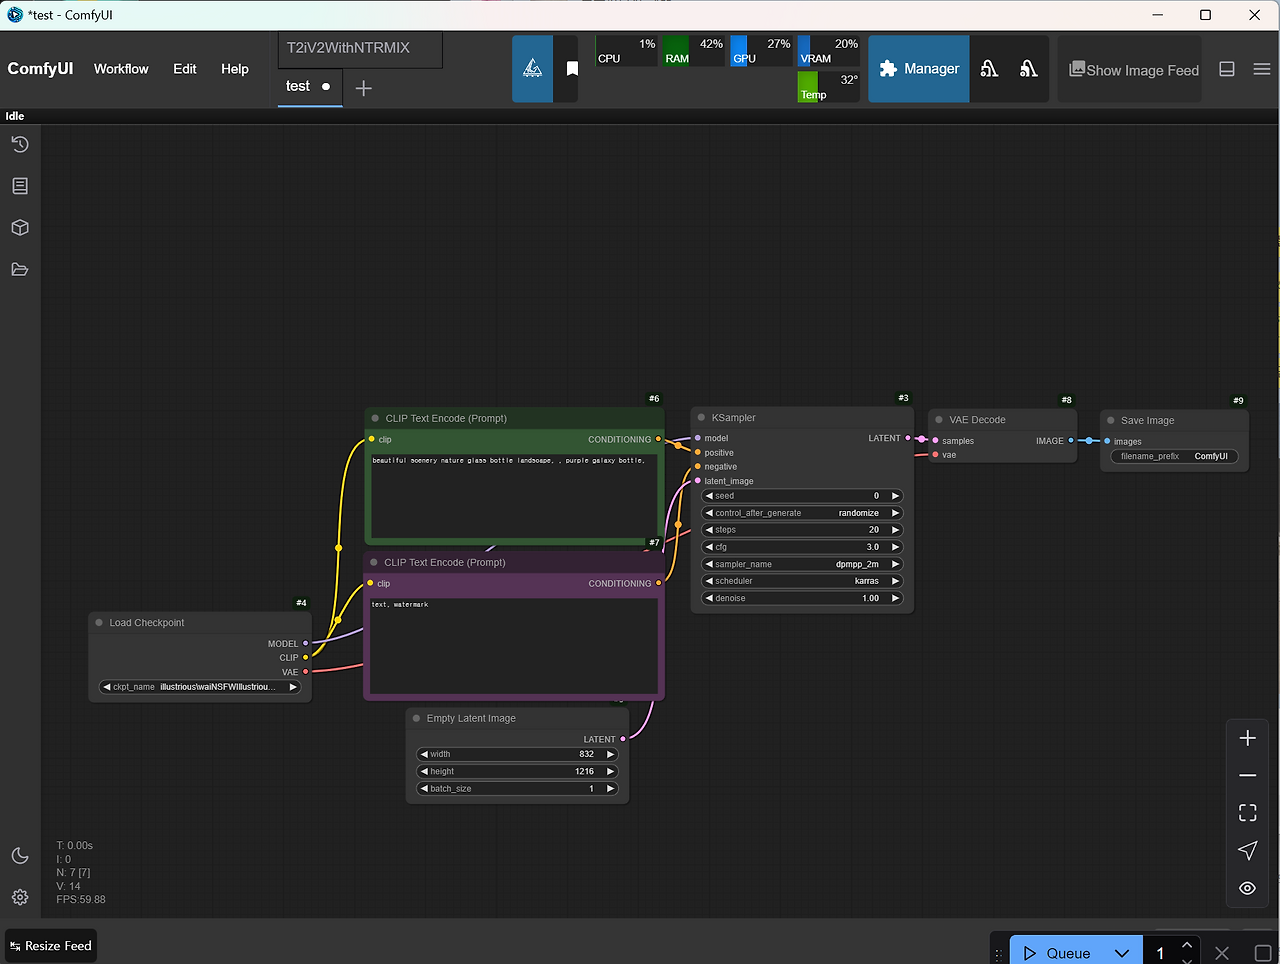Toggle link visibility eye icon
1280x964 pixels.
point(1247,888)
